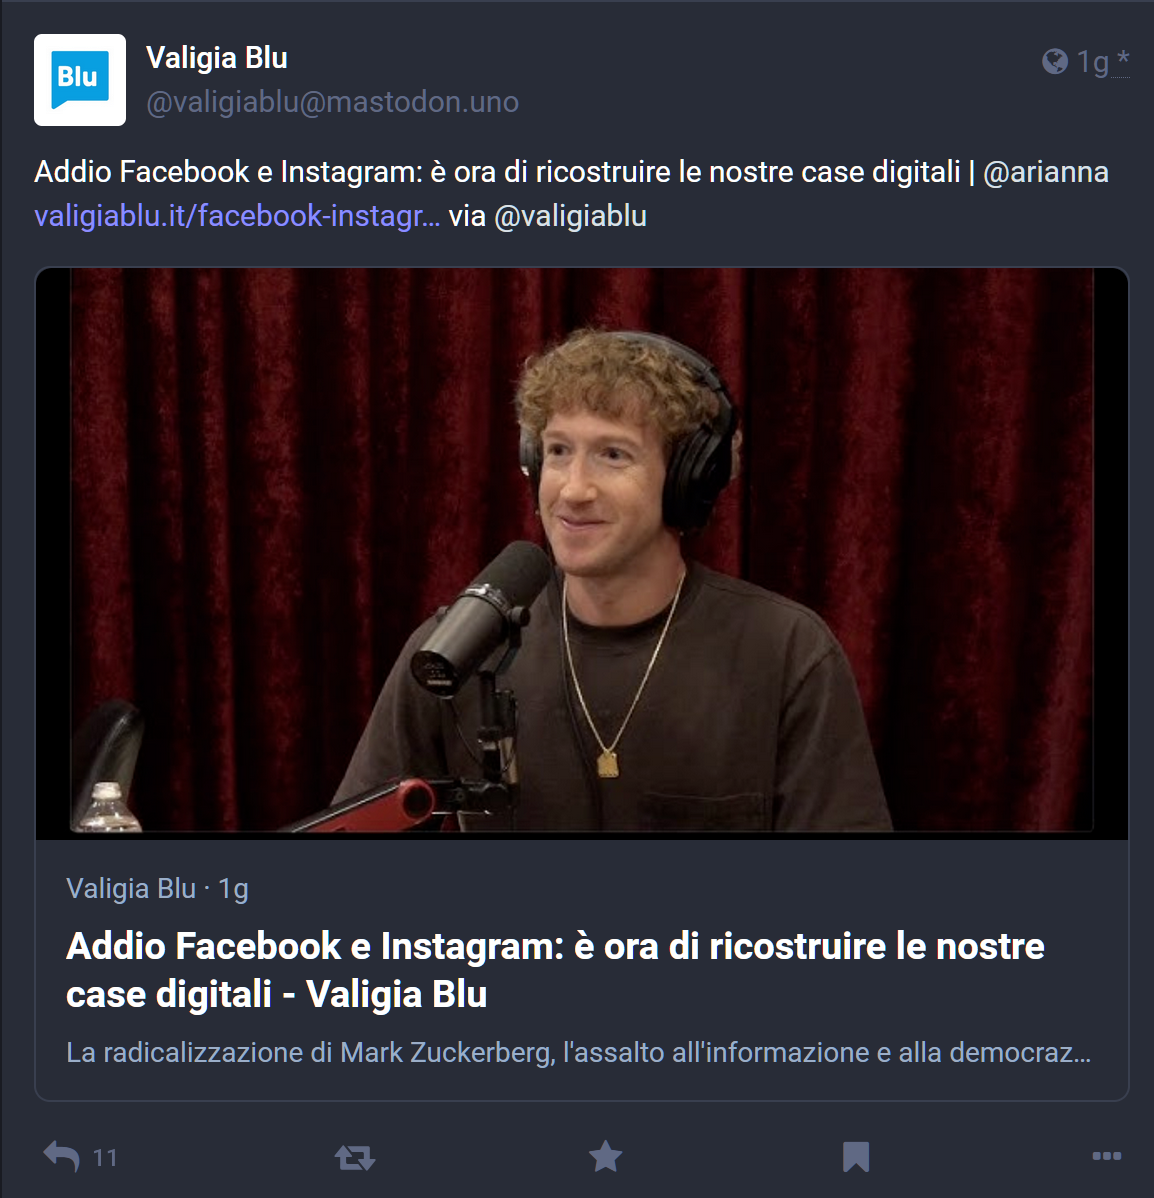Open the Valigia Blu display name profile
The height and width of the screenshot is (1198, 1154).
(x=217, y=58)
